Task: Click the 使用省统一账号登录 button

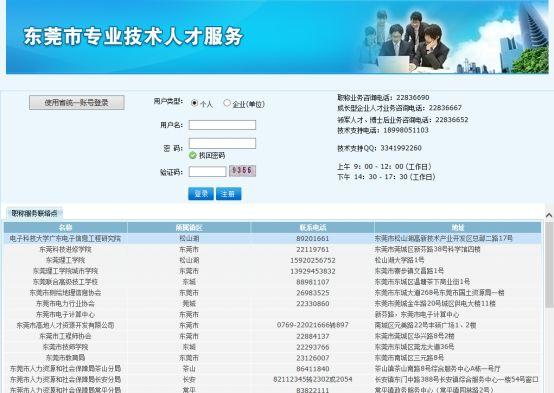Action: pyautogui.click(x=77, y=102)
